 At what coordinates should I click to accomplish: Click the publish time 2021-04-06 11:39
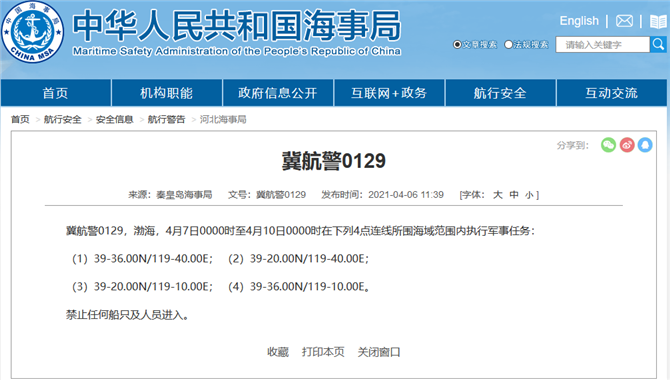406,195
